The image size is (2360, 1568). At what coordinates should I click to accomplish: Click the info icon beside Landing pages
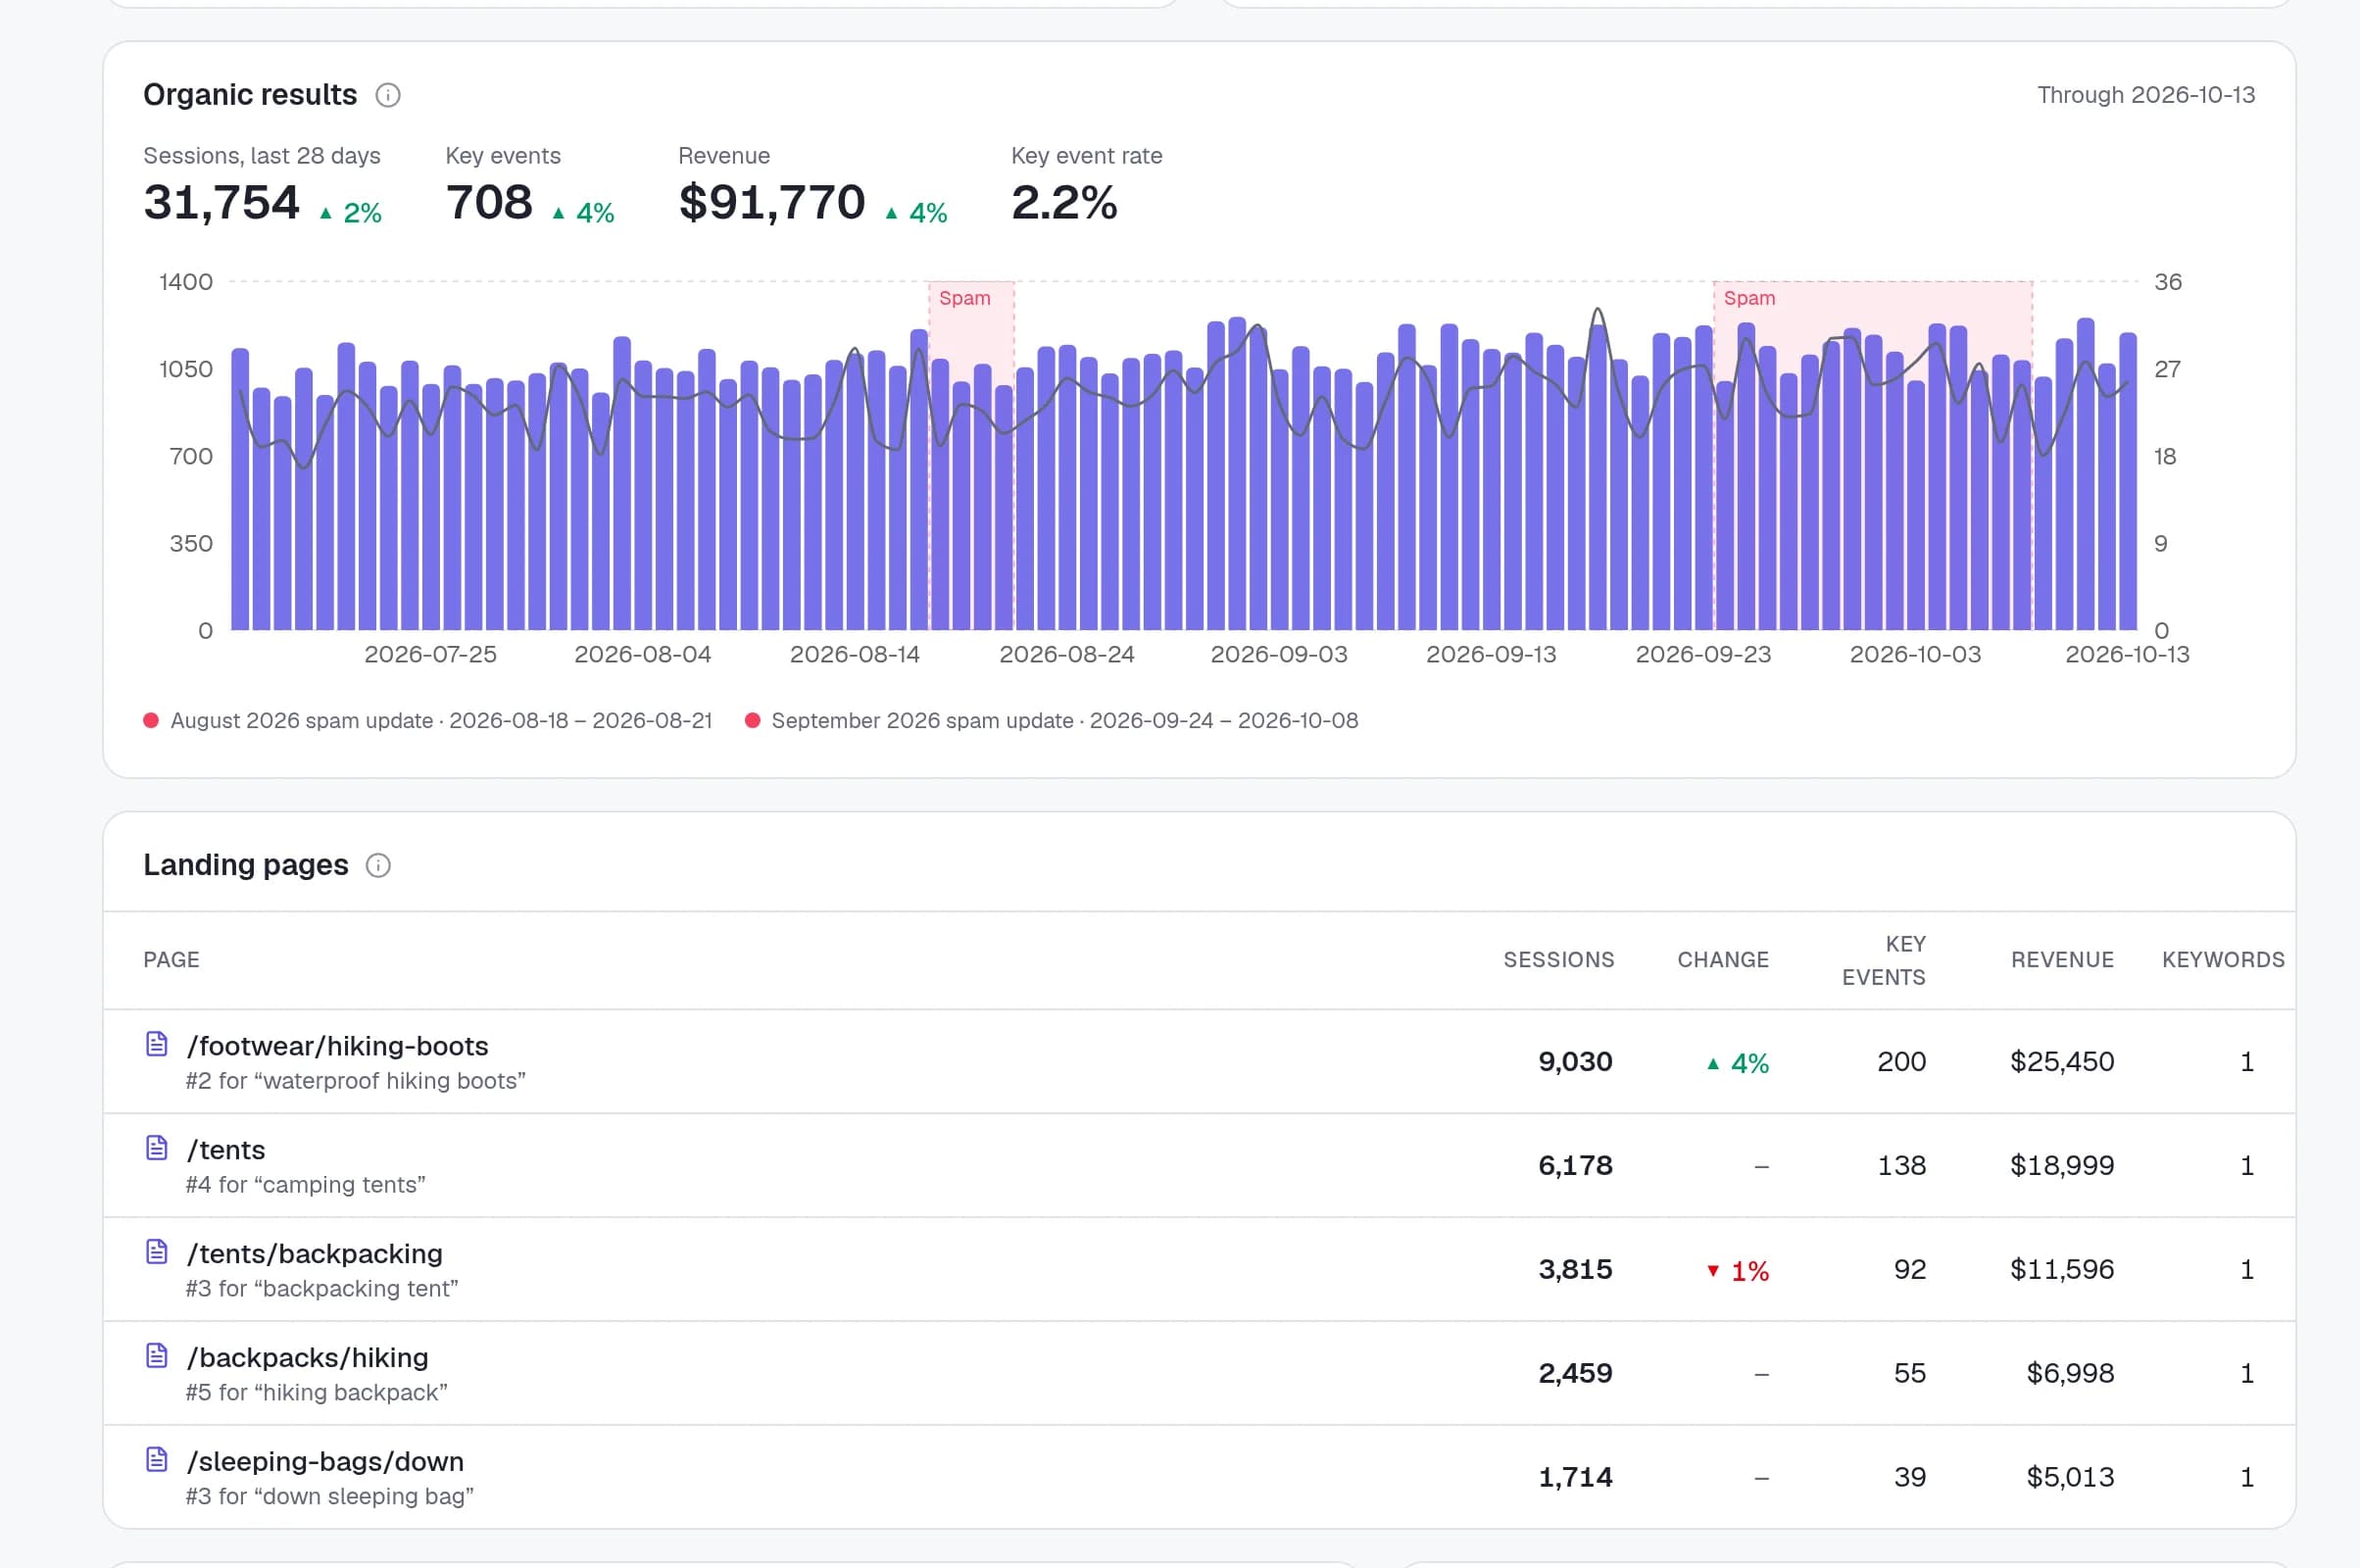click(378, 865)
